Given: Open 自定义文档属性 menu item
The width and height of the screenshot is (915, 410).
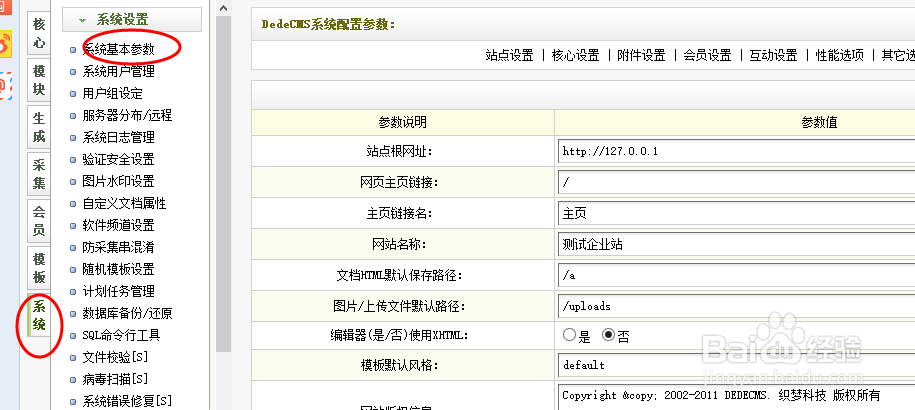Looking at the screenshot, I should (x=124, y=204).
